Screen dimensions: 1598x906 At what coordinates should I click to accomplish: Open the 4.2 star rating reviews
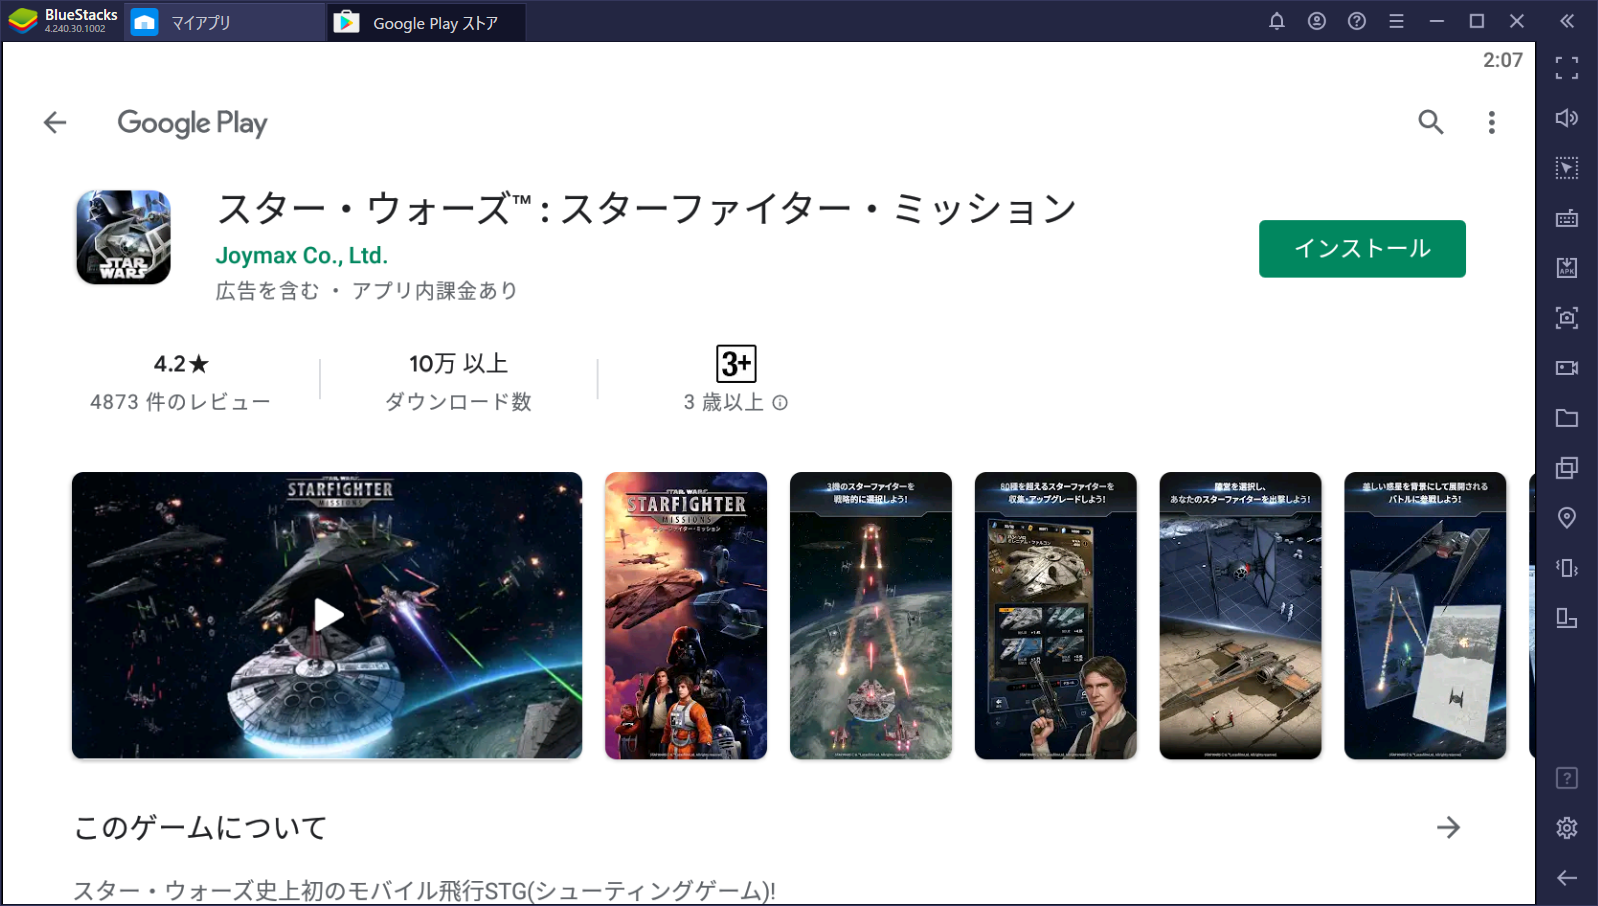(x=181, y=364)
